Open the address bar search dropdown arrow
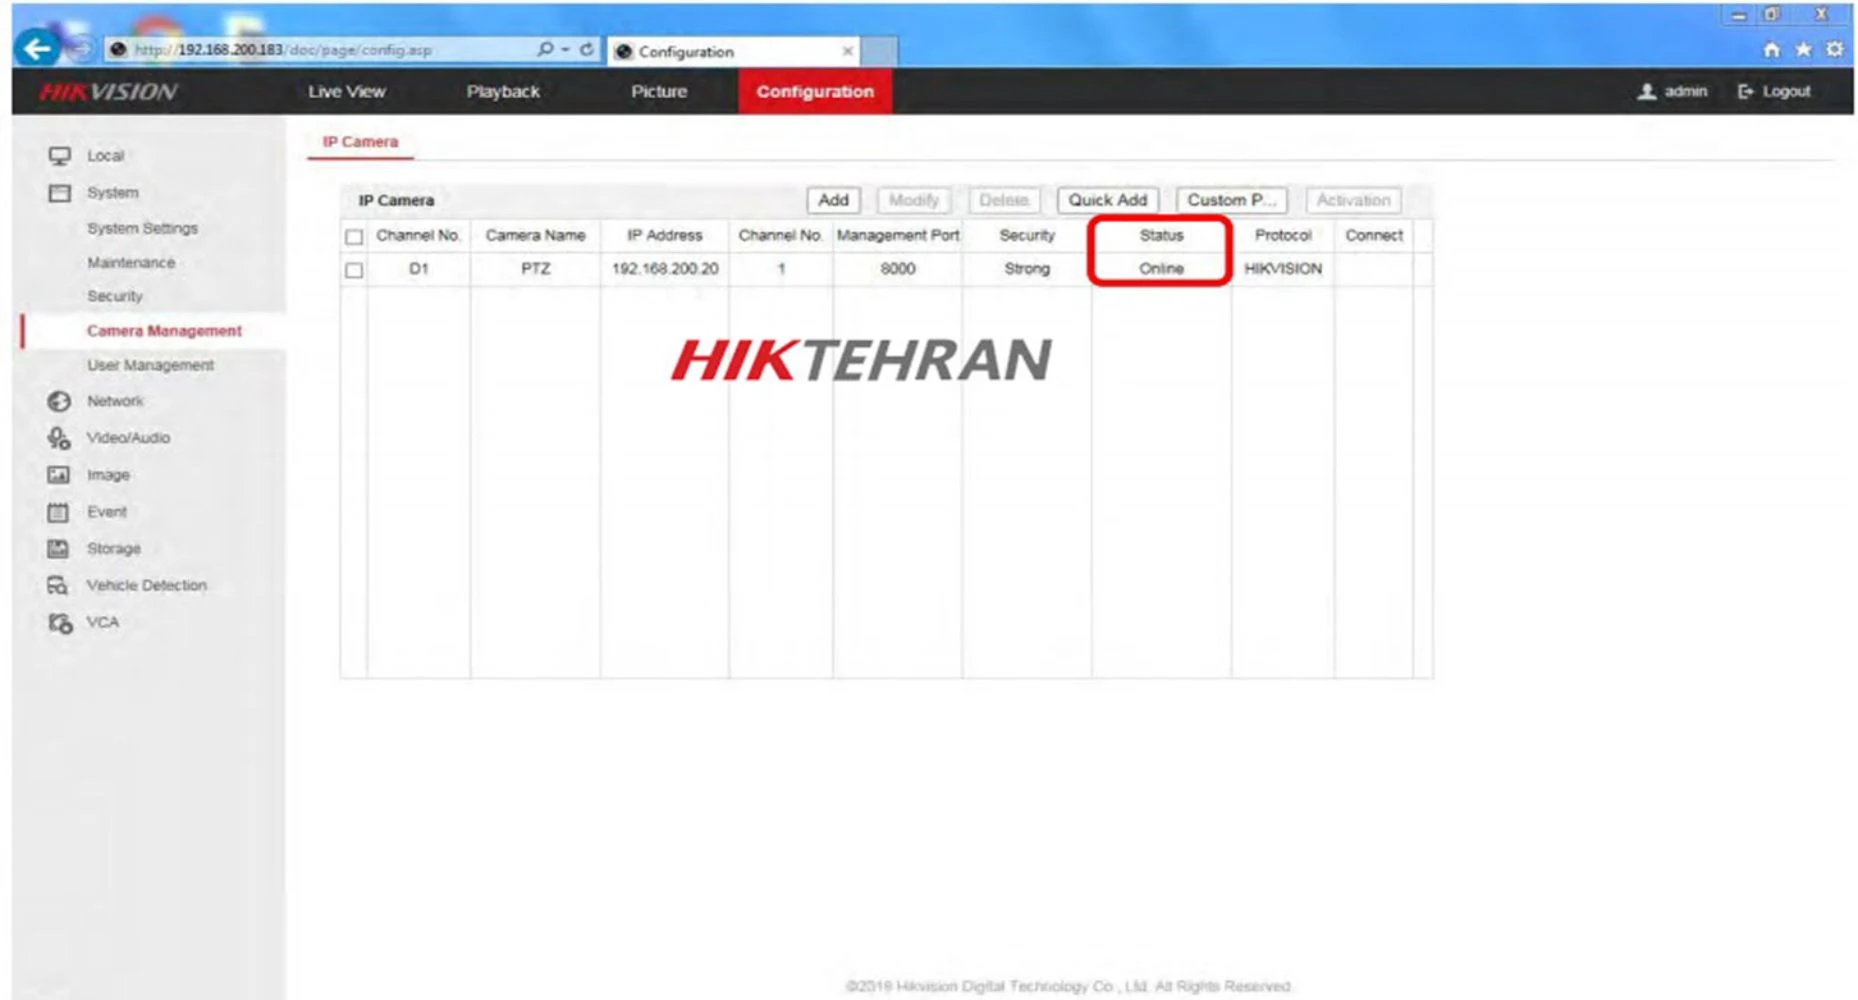Image resolution: width=1858 pixels, height=1000 pixels. (566, 50)
